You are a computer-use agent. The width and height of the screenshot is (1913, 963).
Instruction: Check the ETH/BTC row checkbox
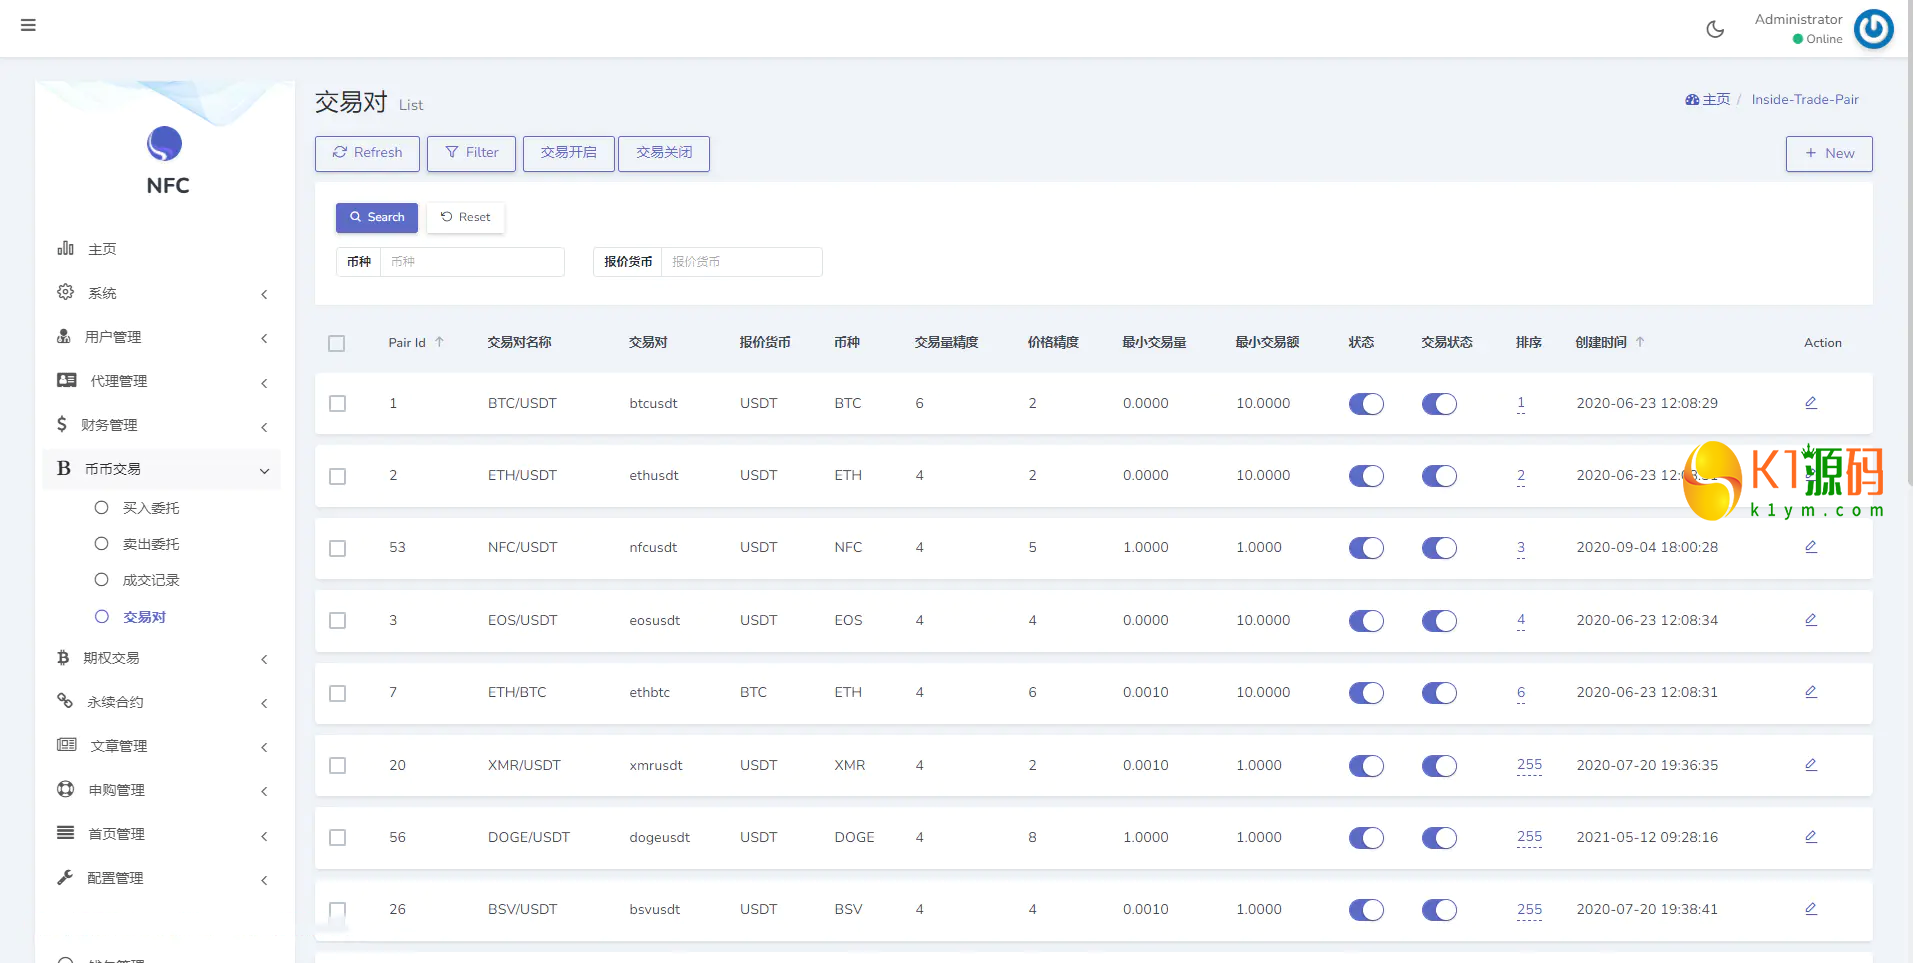pyautogui.click(x=338, y=693)
